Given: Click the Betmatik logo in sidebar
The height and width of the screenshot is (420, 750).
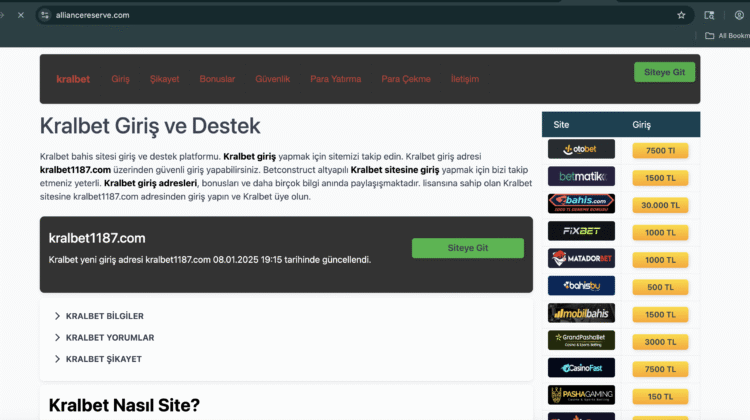Looking at the screenshot, I should [581, 177].
